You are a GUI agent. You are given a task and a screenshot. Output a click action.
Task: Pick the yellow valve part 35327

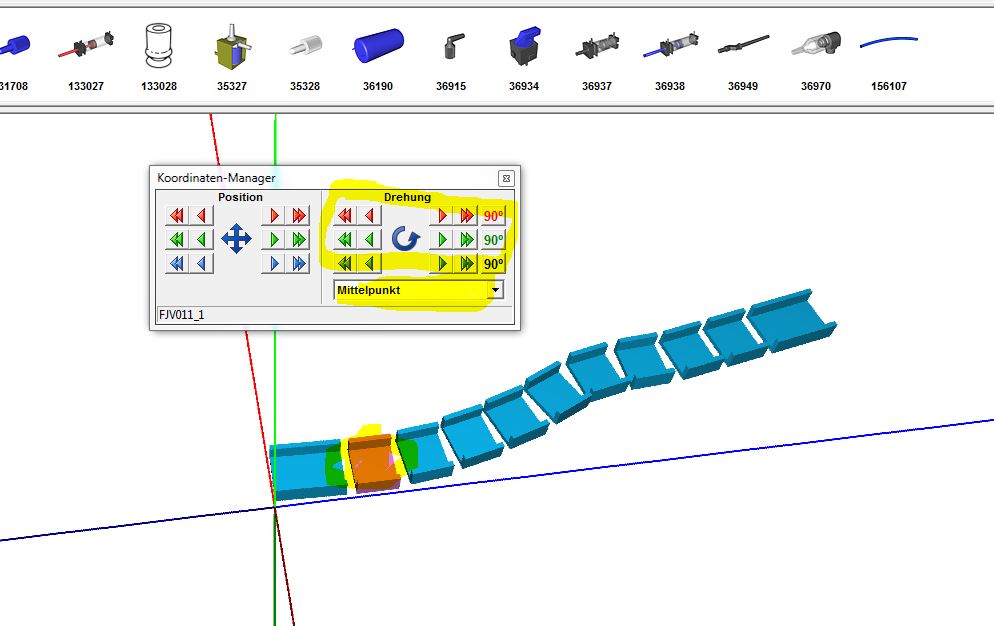click(232, 47)
